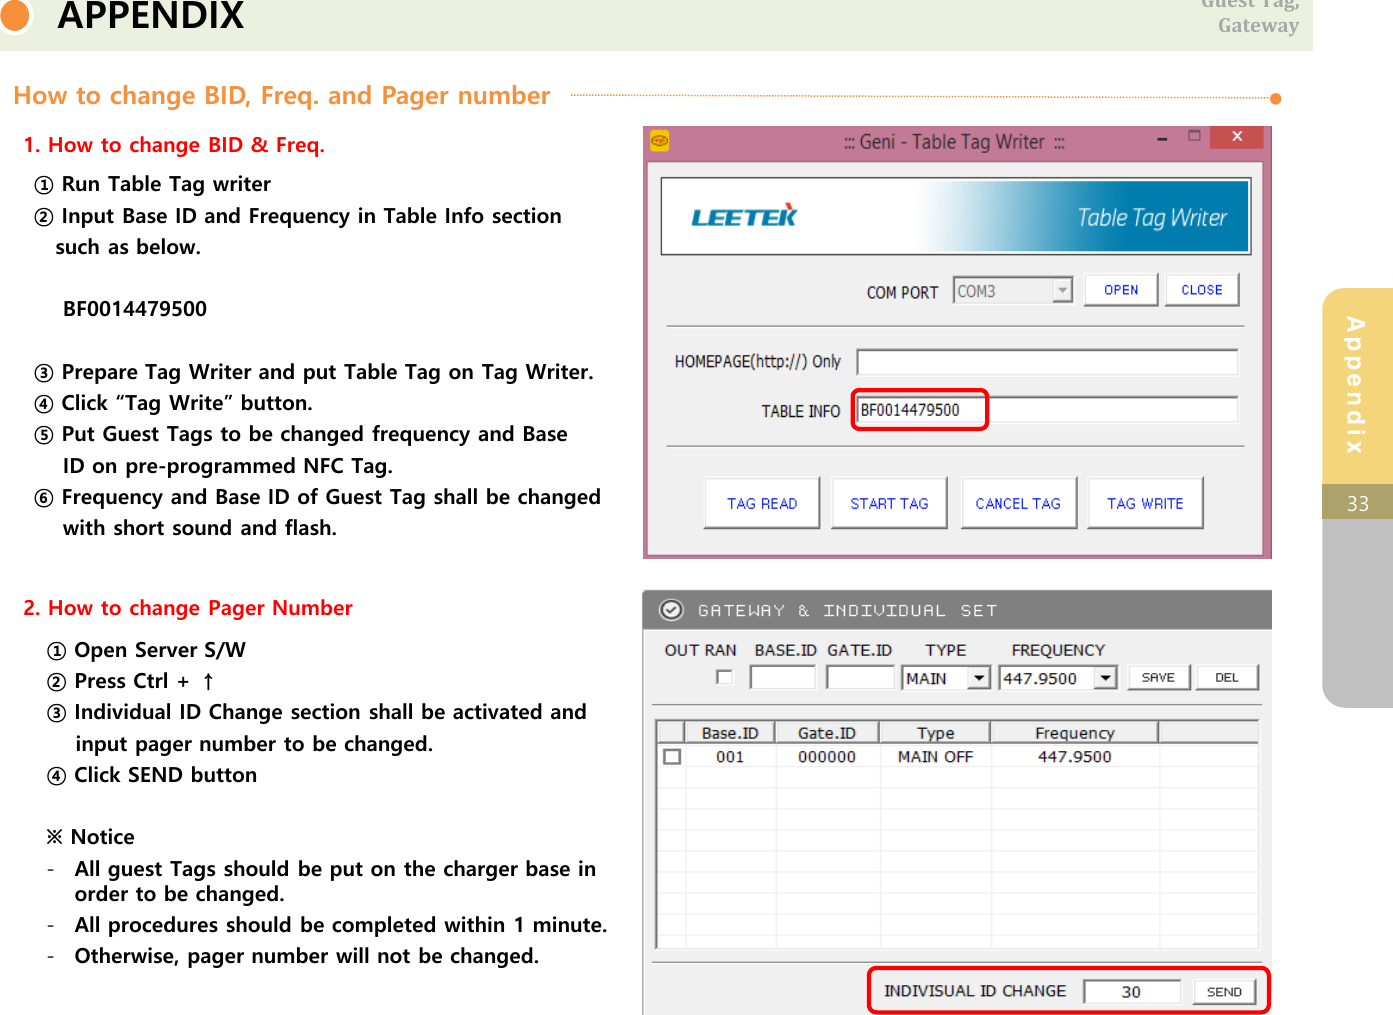
Task: Click the Appendix side tab
Action: (1357, 386)
